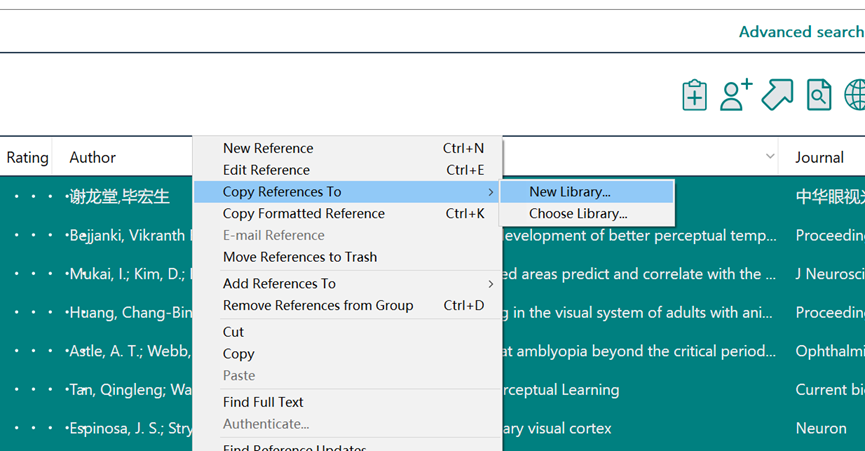865x451 pixels.
Task: Expand Add References To submenu
Action: tap(348, 283)
